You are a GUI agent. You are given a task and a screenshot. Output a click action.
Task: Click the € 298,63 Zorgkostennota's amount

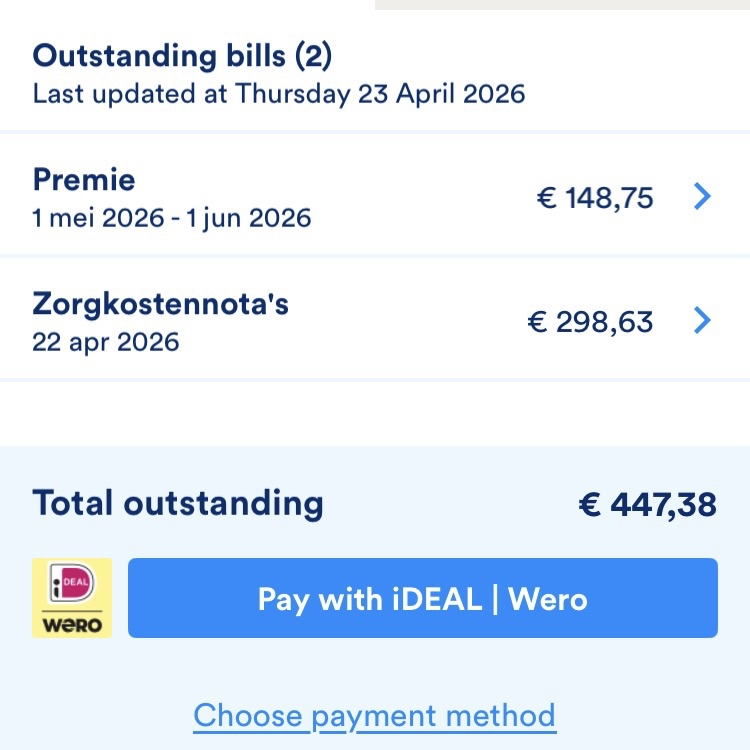coord(590,322)
